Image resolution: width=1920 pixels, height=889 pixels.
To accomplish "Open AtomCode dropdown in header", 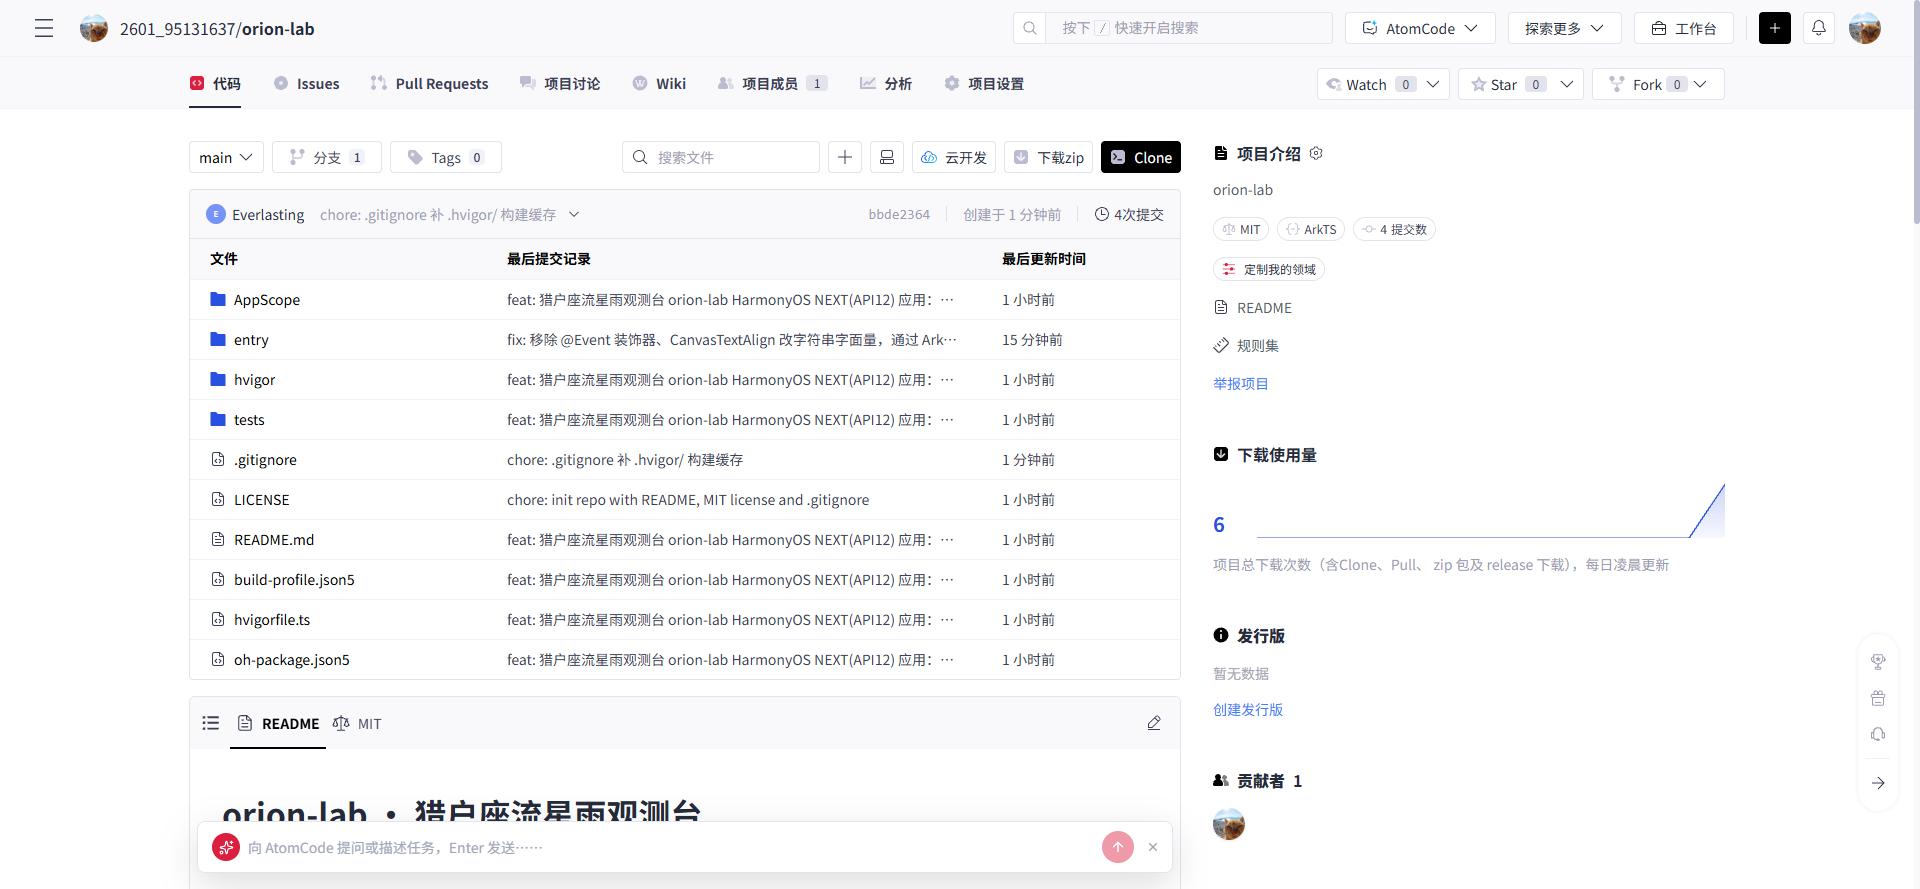I will pyautogui.click(x=1420, y=28).
